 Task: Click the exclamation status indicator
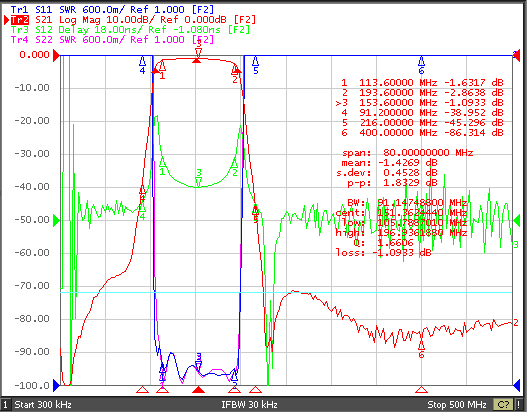click(520, 405)
